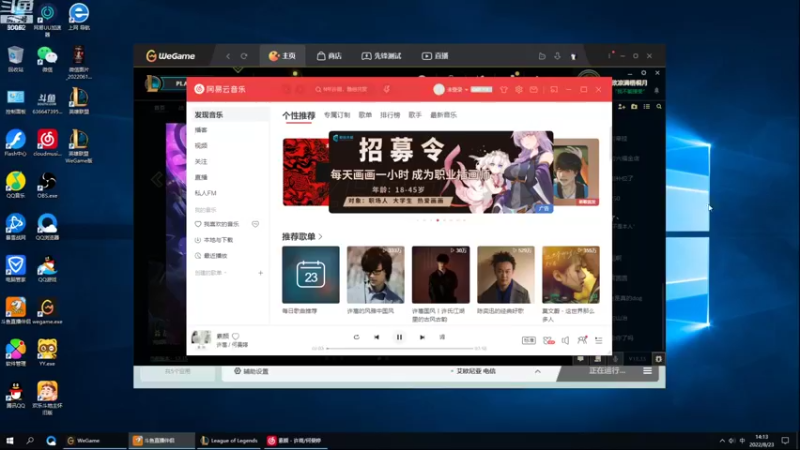Open the 排行榜 tab
This screenshot has width=800, height=450.
pyautogui.click(x=390, y=115)
